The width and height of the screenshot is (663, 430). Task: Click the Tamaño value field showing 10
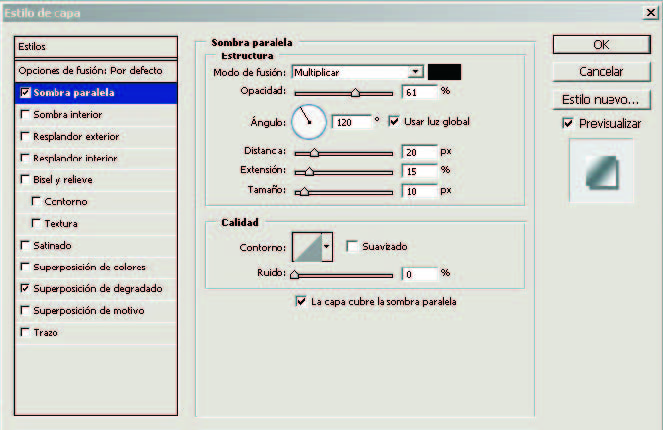419,191
